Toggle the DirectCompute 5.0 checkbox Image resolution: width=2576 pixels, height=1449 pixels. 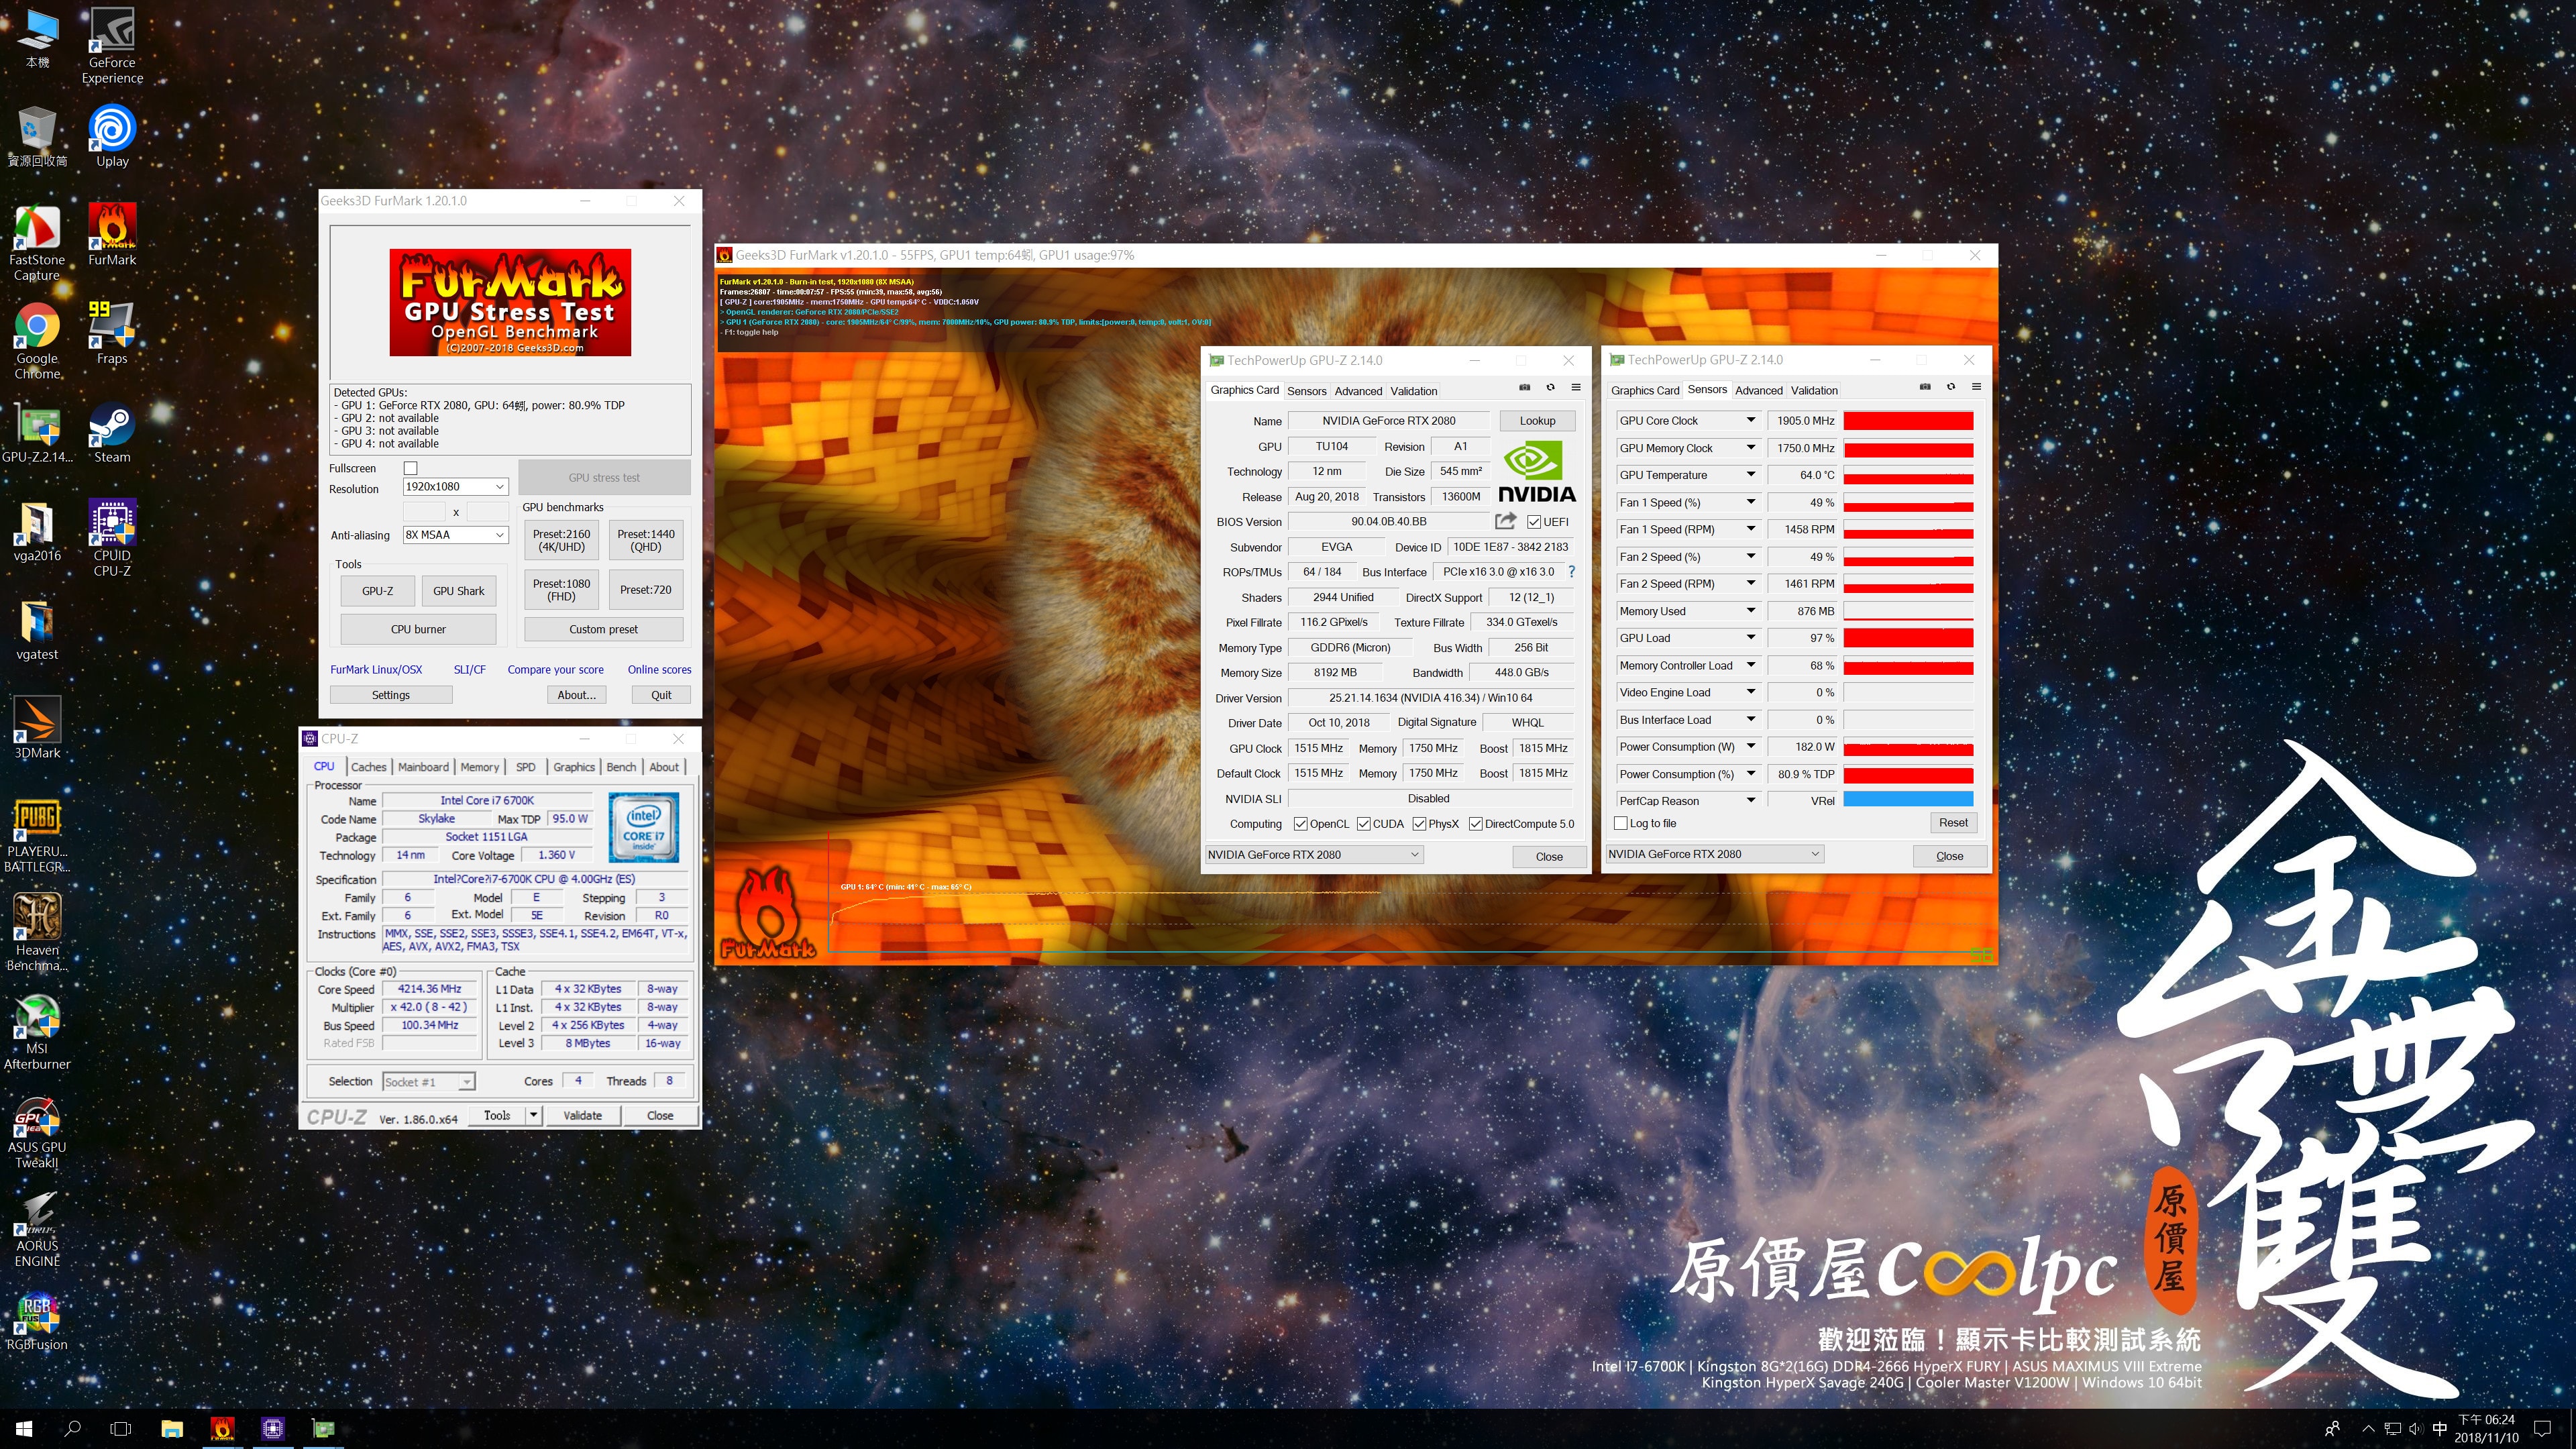[1475, 824]
